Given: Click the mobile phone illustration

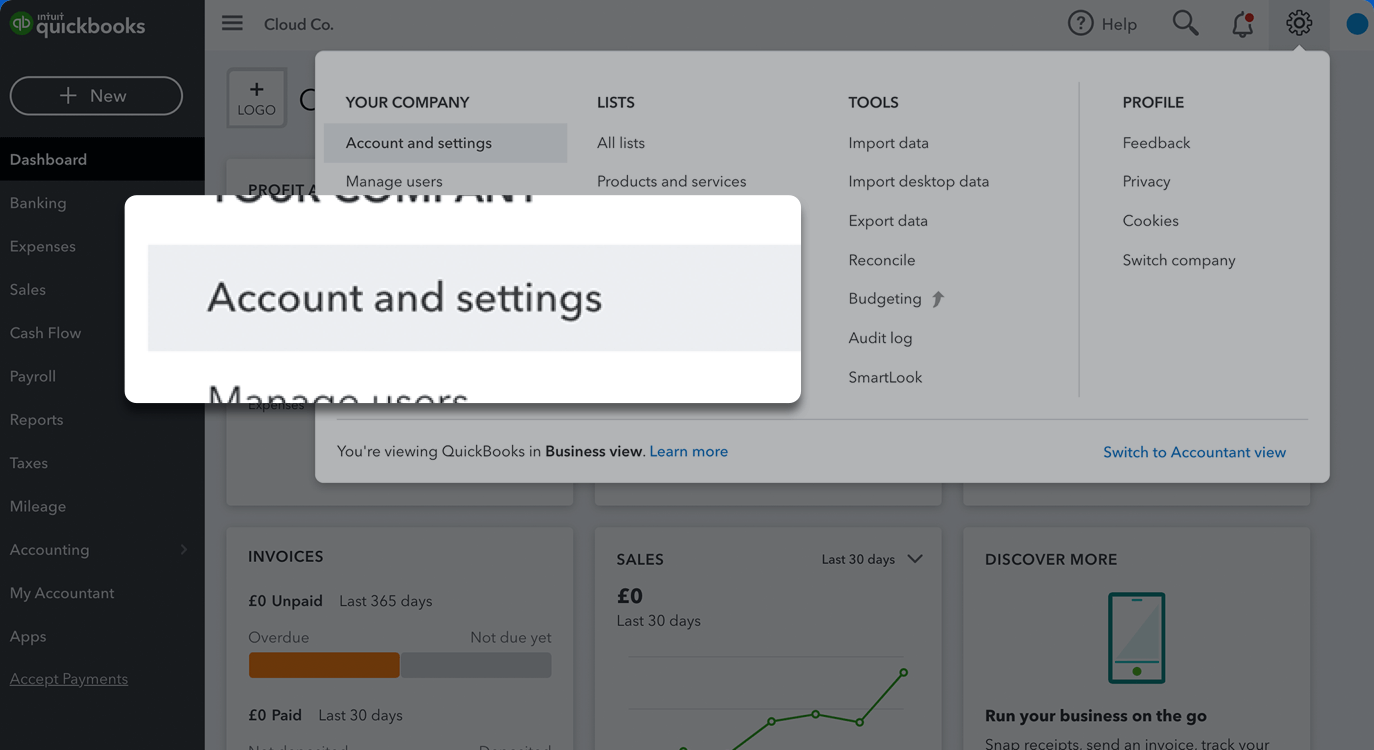Looking at the screenshot, I should pos(1136,638).
